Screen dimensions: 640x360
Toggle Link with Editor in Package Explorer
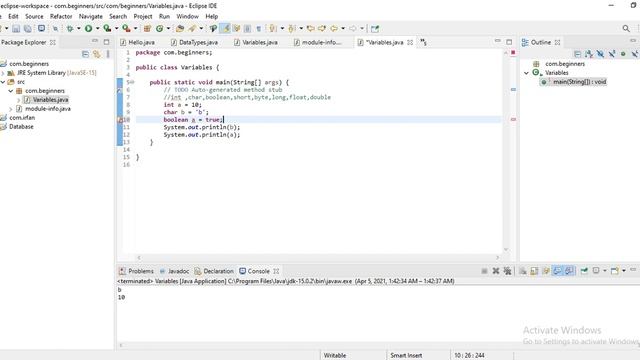pyautogui.click(x=97, y=54)
